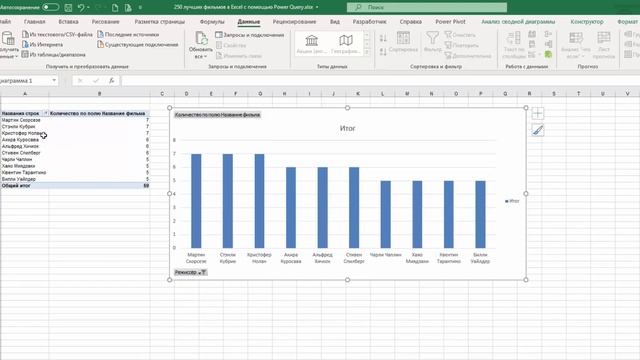Image resolution: width=640 pixels, height=360 pixels.
Task: Click Дополнительно filter button
Action: (468, 56)
